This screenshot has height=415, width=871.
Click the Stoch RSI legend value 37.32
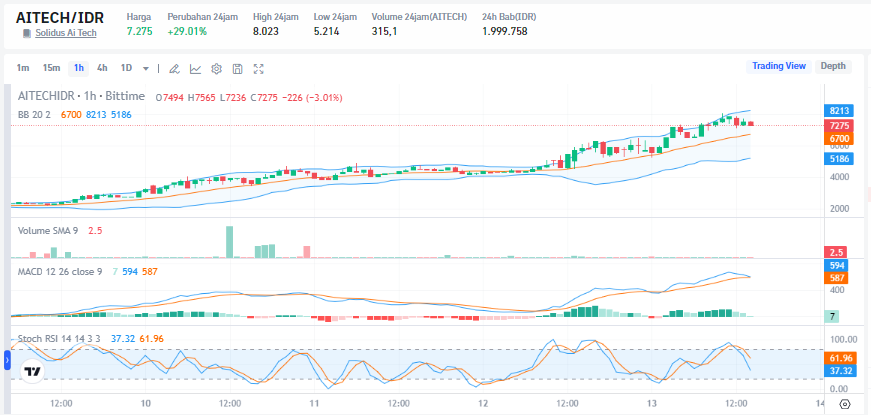(x=123, y=338)
